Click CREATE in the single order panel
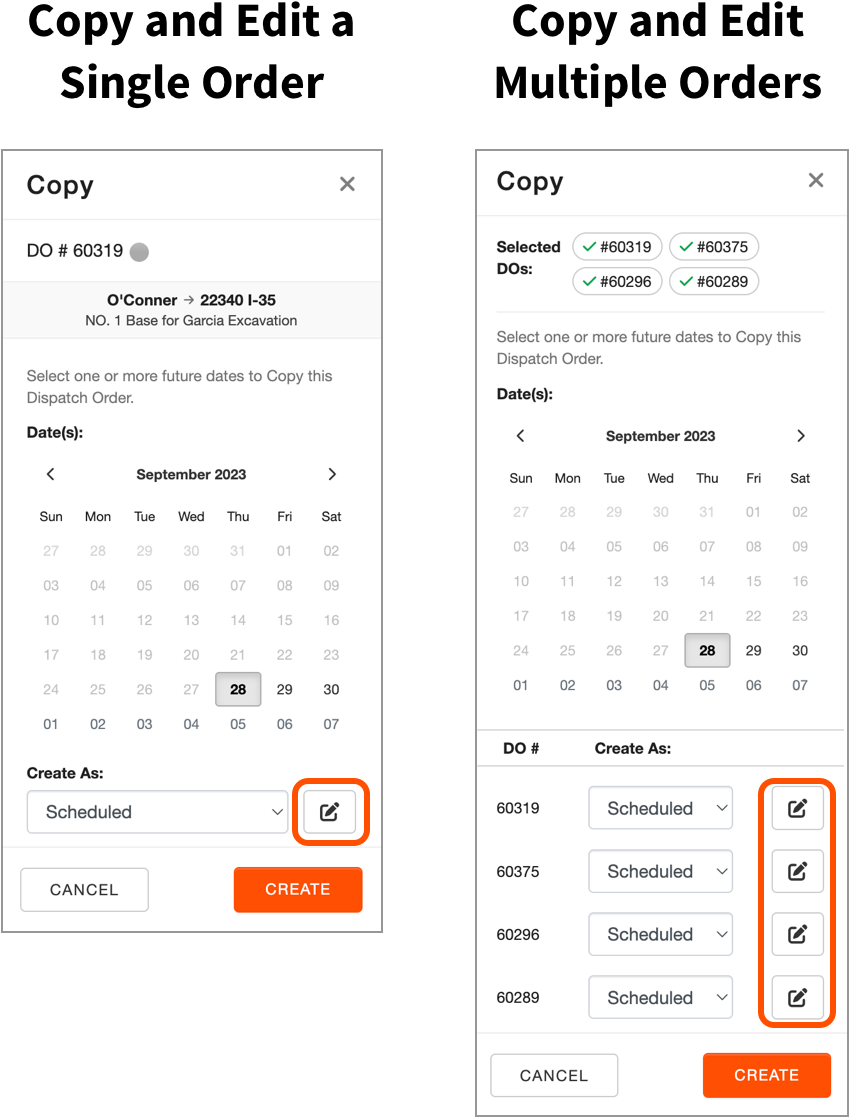The width and height of the screenshot is (850, 1118). [x=298, y=889]
